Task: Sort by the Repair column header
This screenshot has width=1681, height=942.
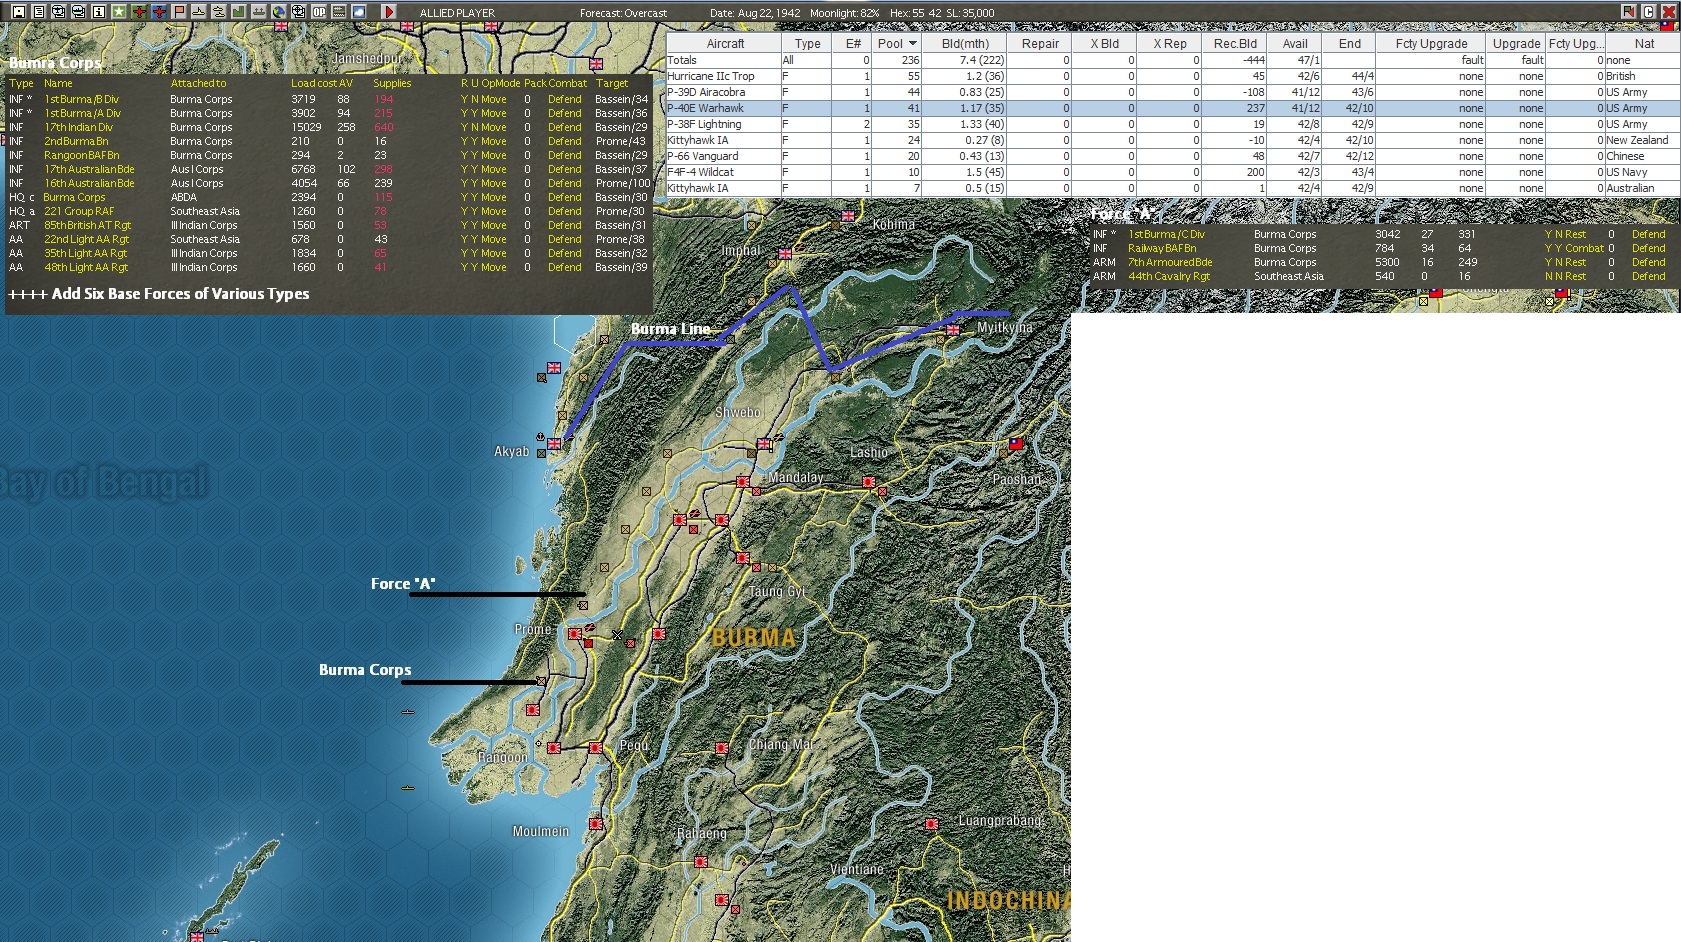Action: pos(1040,44)
